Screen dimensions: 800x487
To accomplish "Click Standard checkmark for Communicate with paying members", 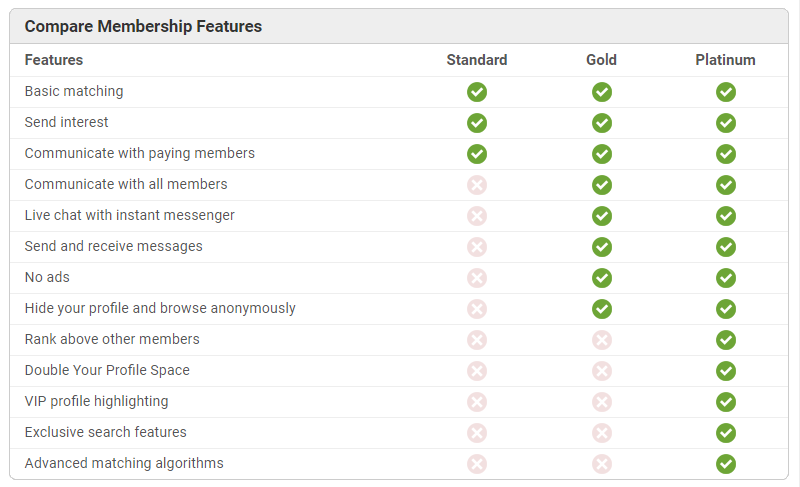I will tap(477, 154).
